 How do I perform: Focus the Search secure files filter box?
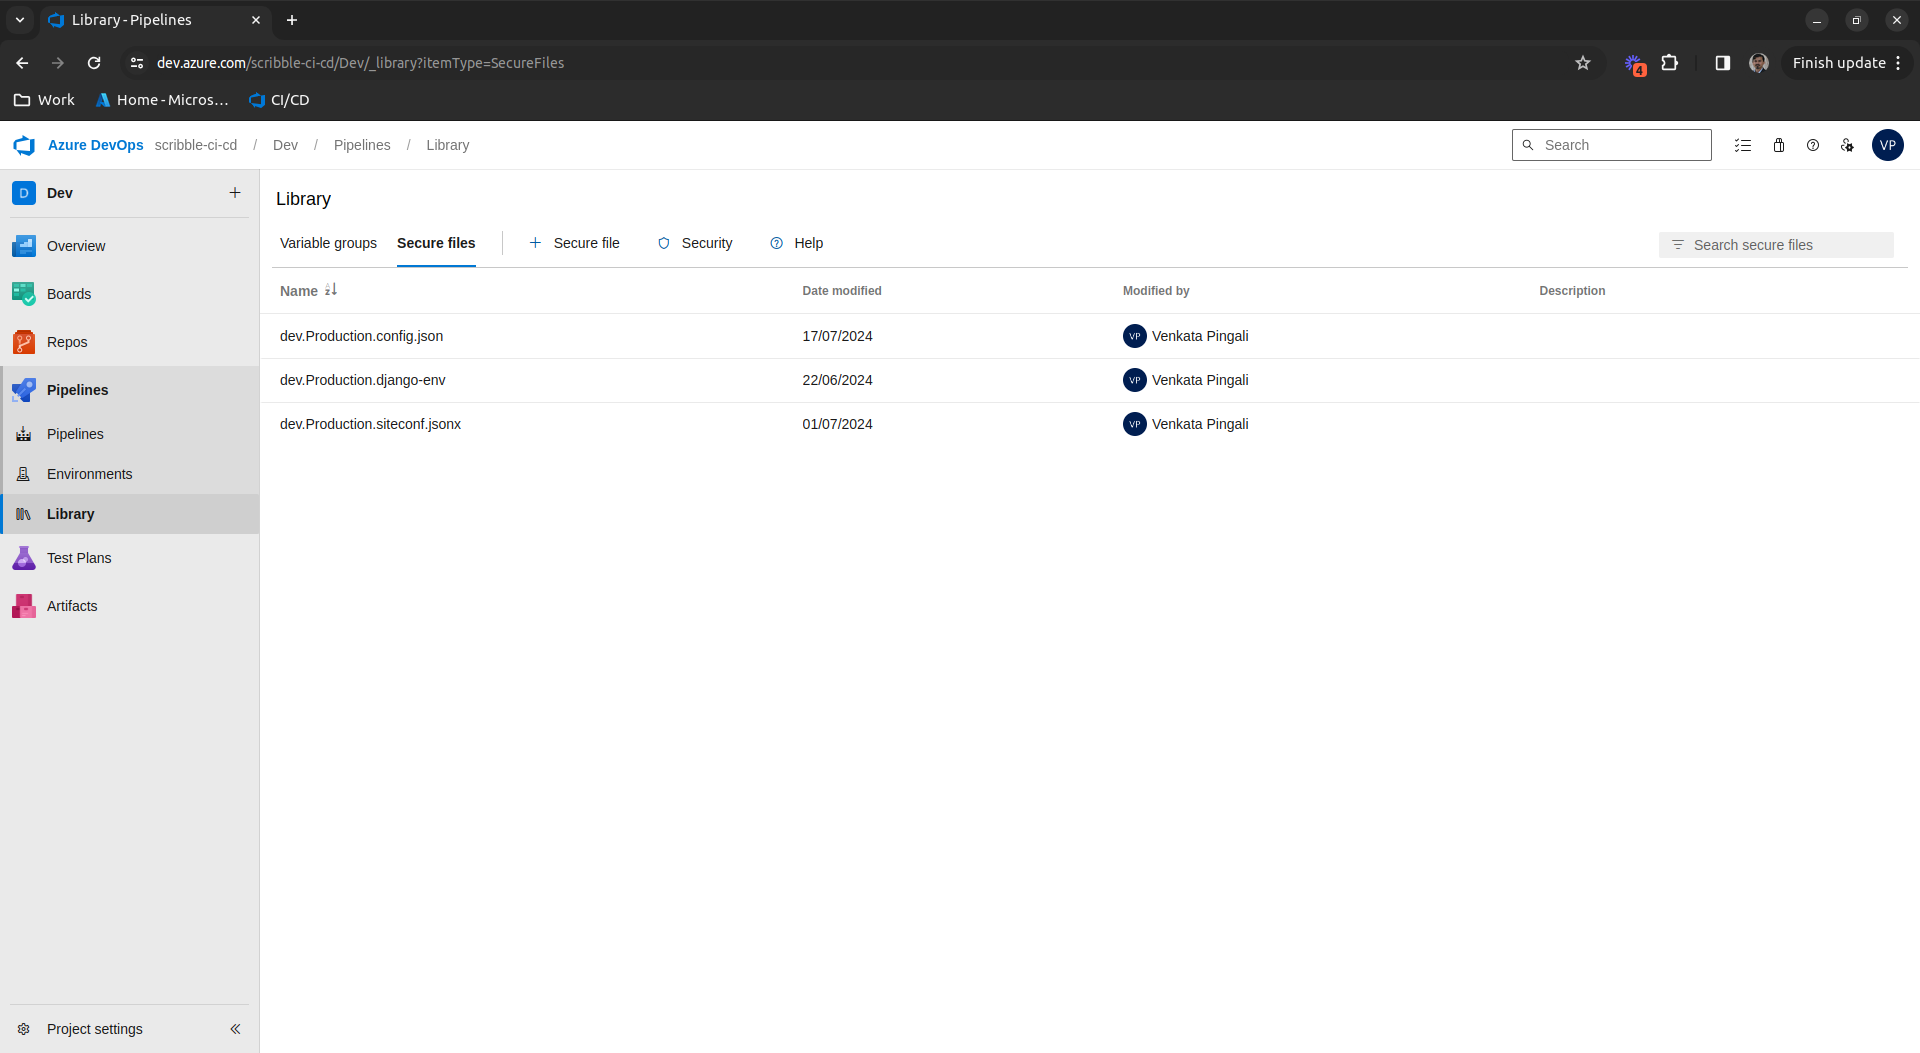coord(1776,245)
